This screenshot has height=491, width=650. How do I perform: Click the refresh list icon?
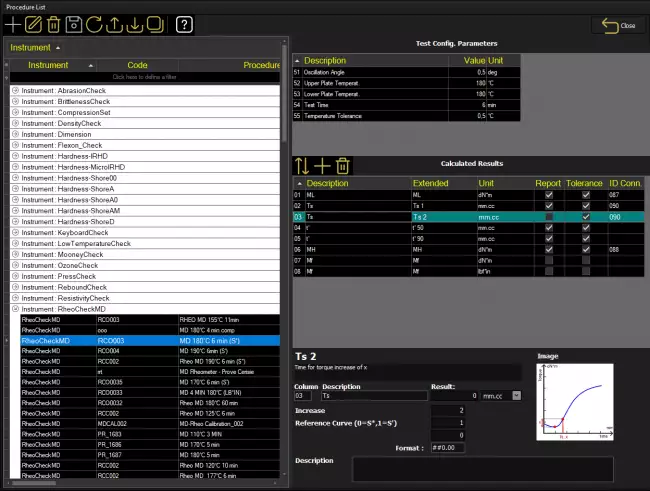point(95,24)
